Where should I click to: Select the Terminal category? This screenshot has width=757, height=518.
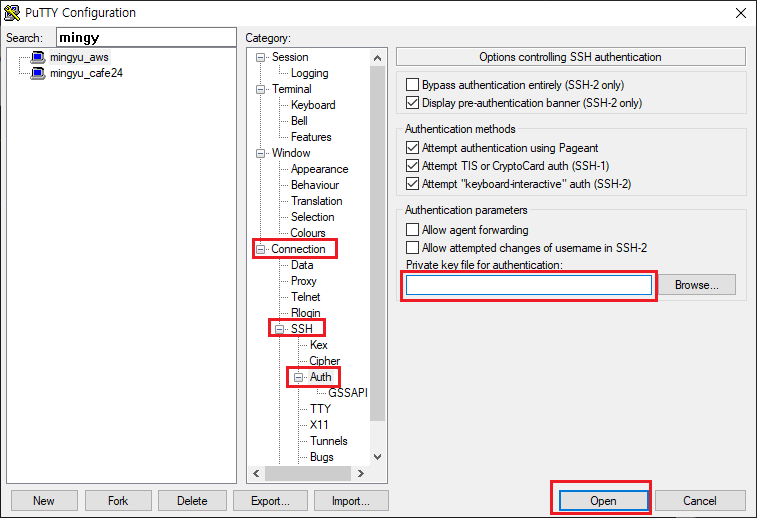pyautogui.click(x=292, y=89)
